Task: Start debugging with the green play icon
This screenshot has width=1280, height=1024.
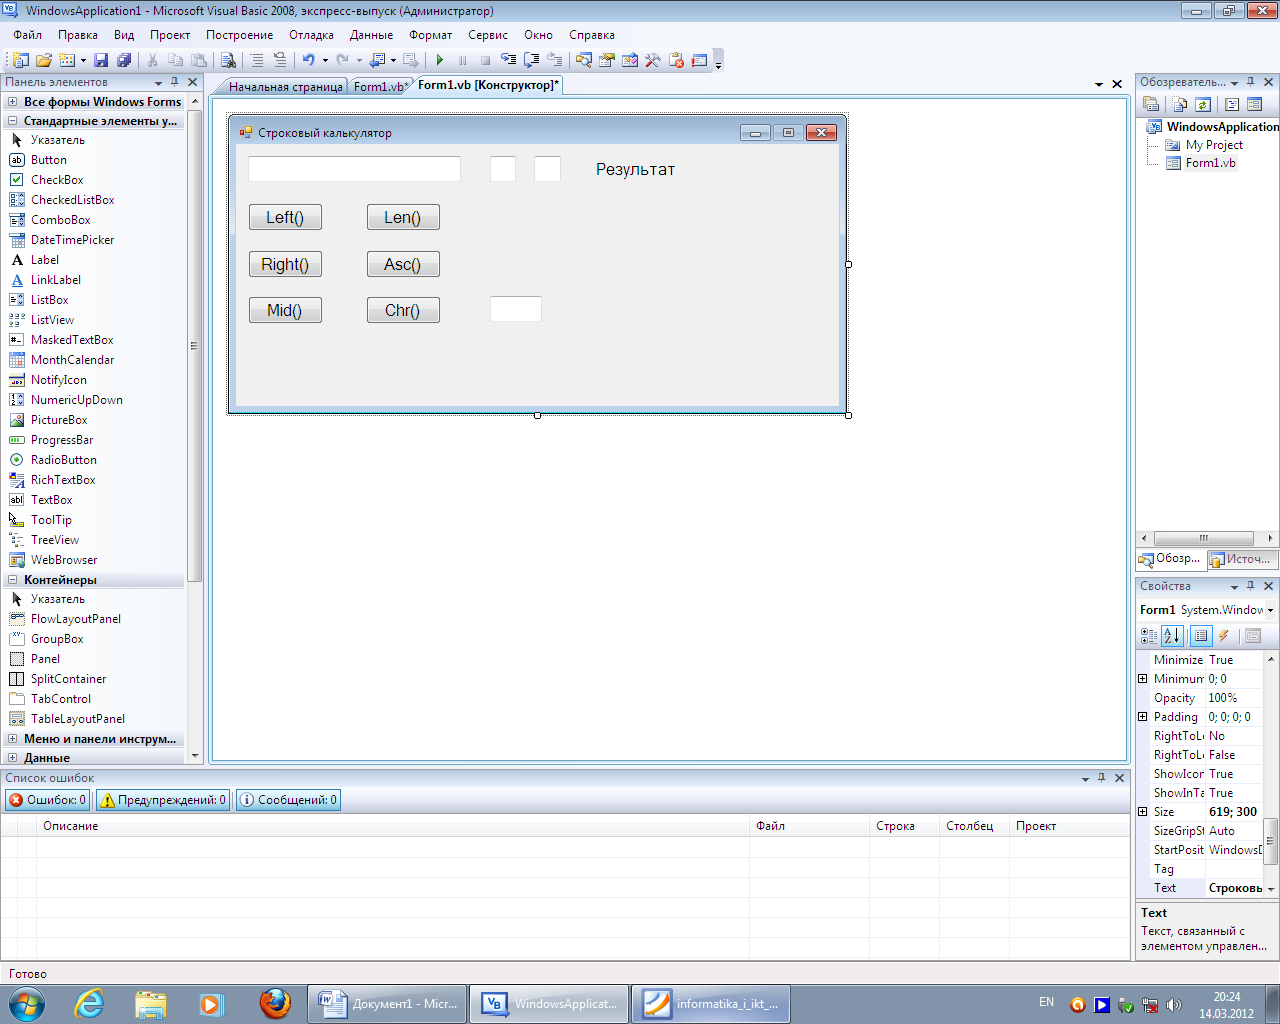Action: pos(440,60)
